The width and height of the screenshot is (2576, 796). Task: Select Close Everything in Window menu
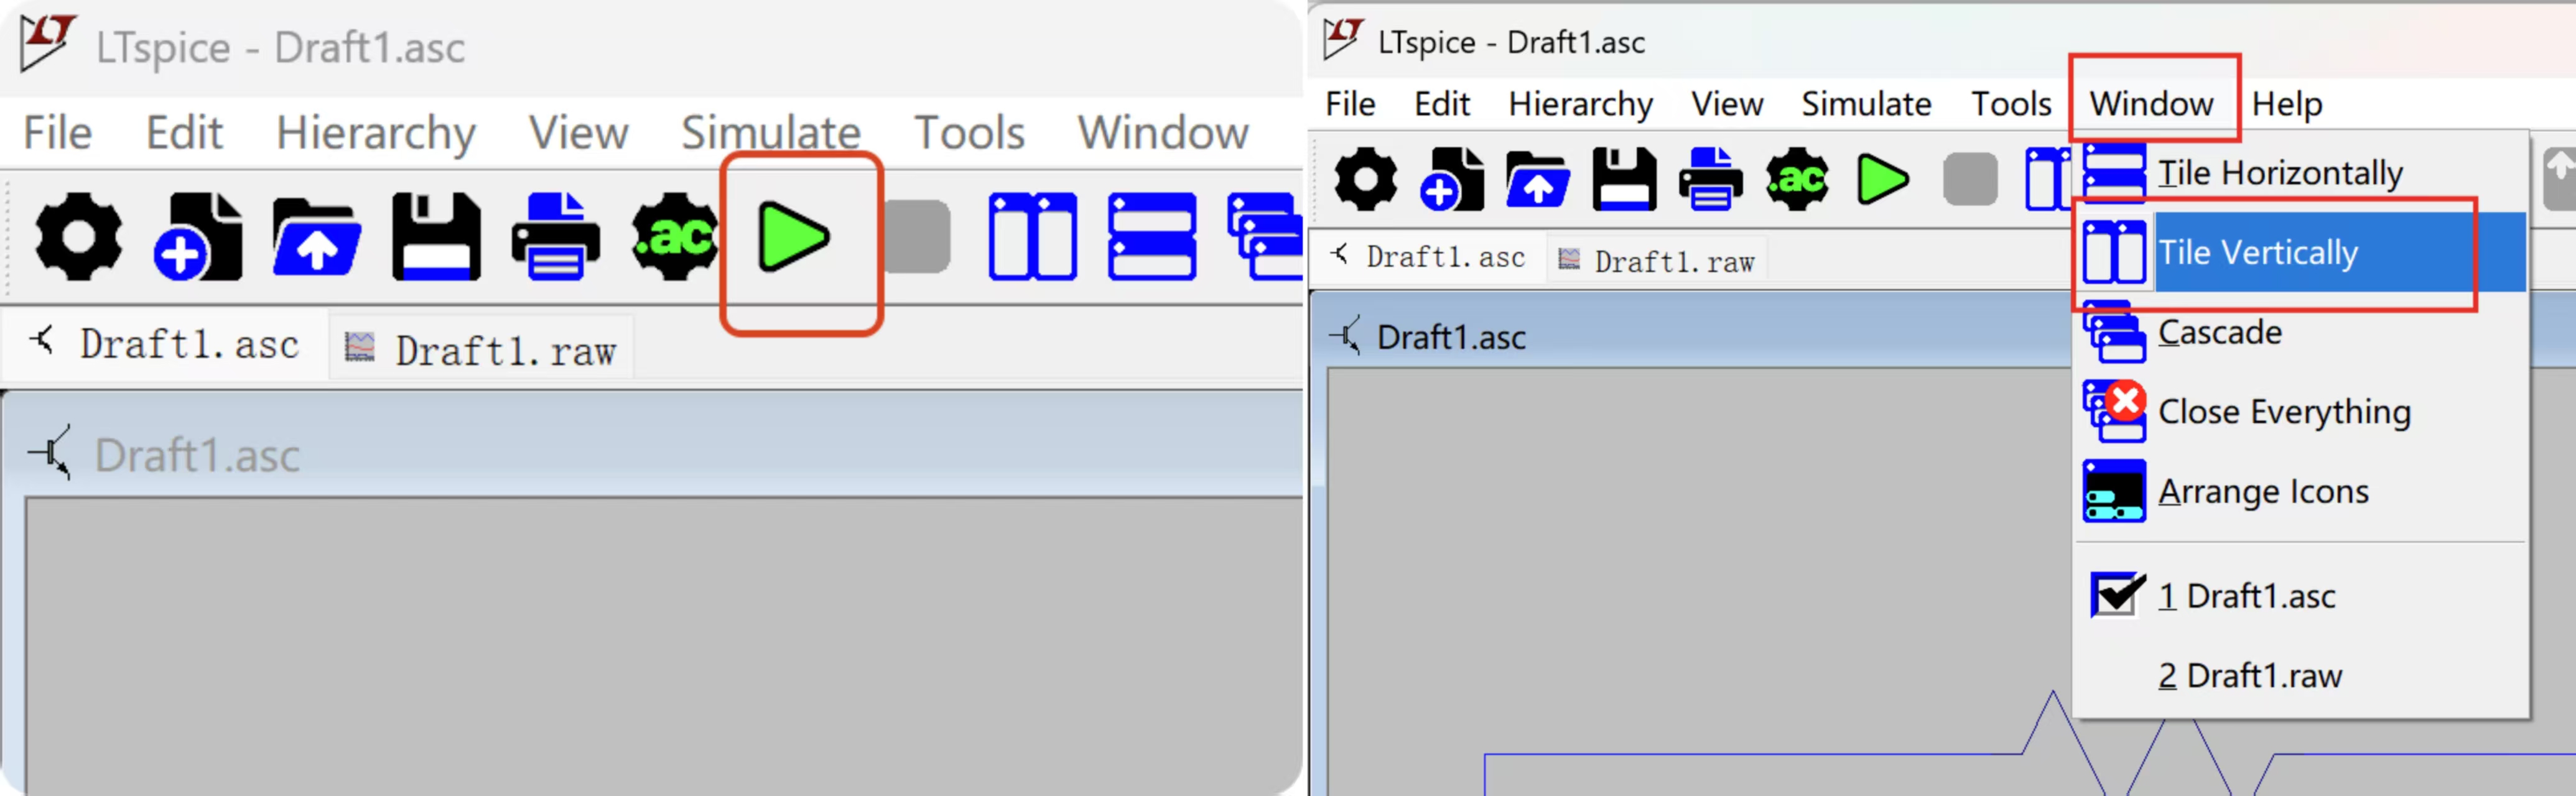pos(2302,411)
